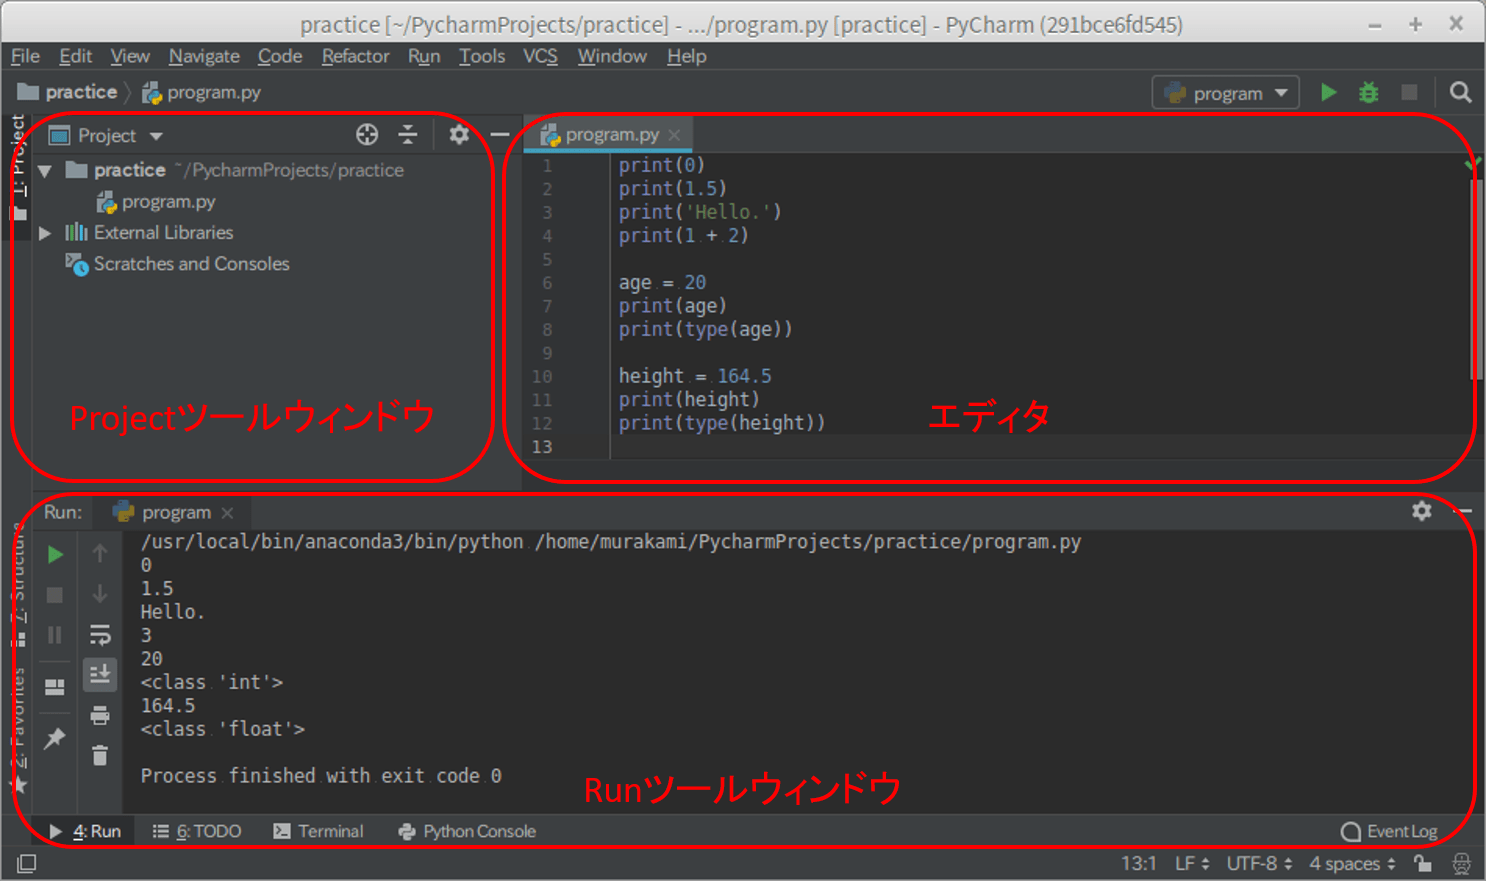Open the Window menu

[x=612, y=56]
